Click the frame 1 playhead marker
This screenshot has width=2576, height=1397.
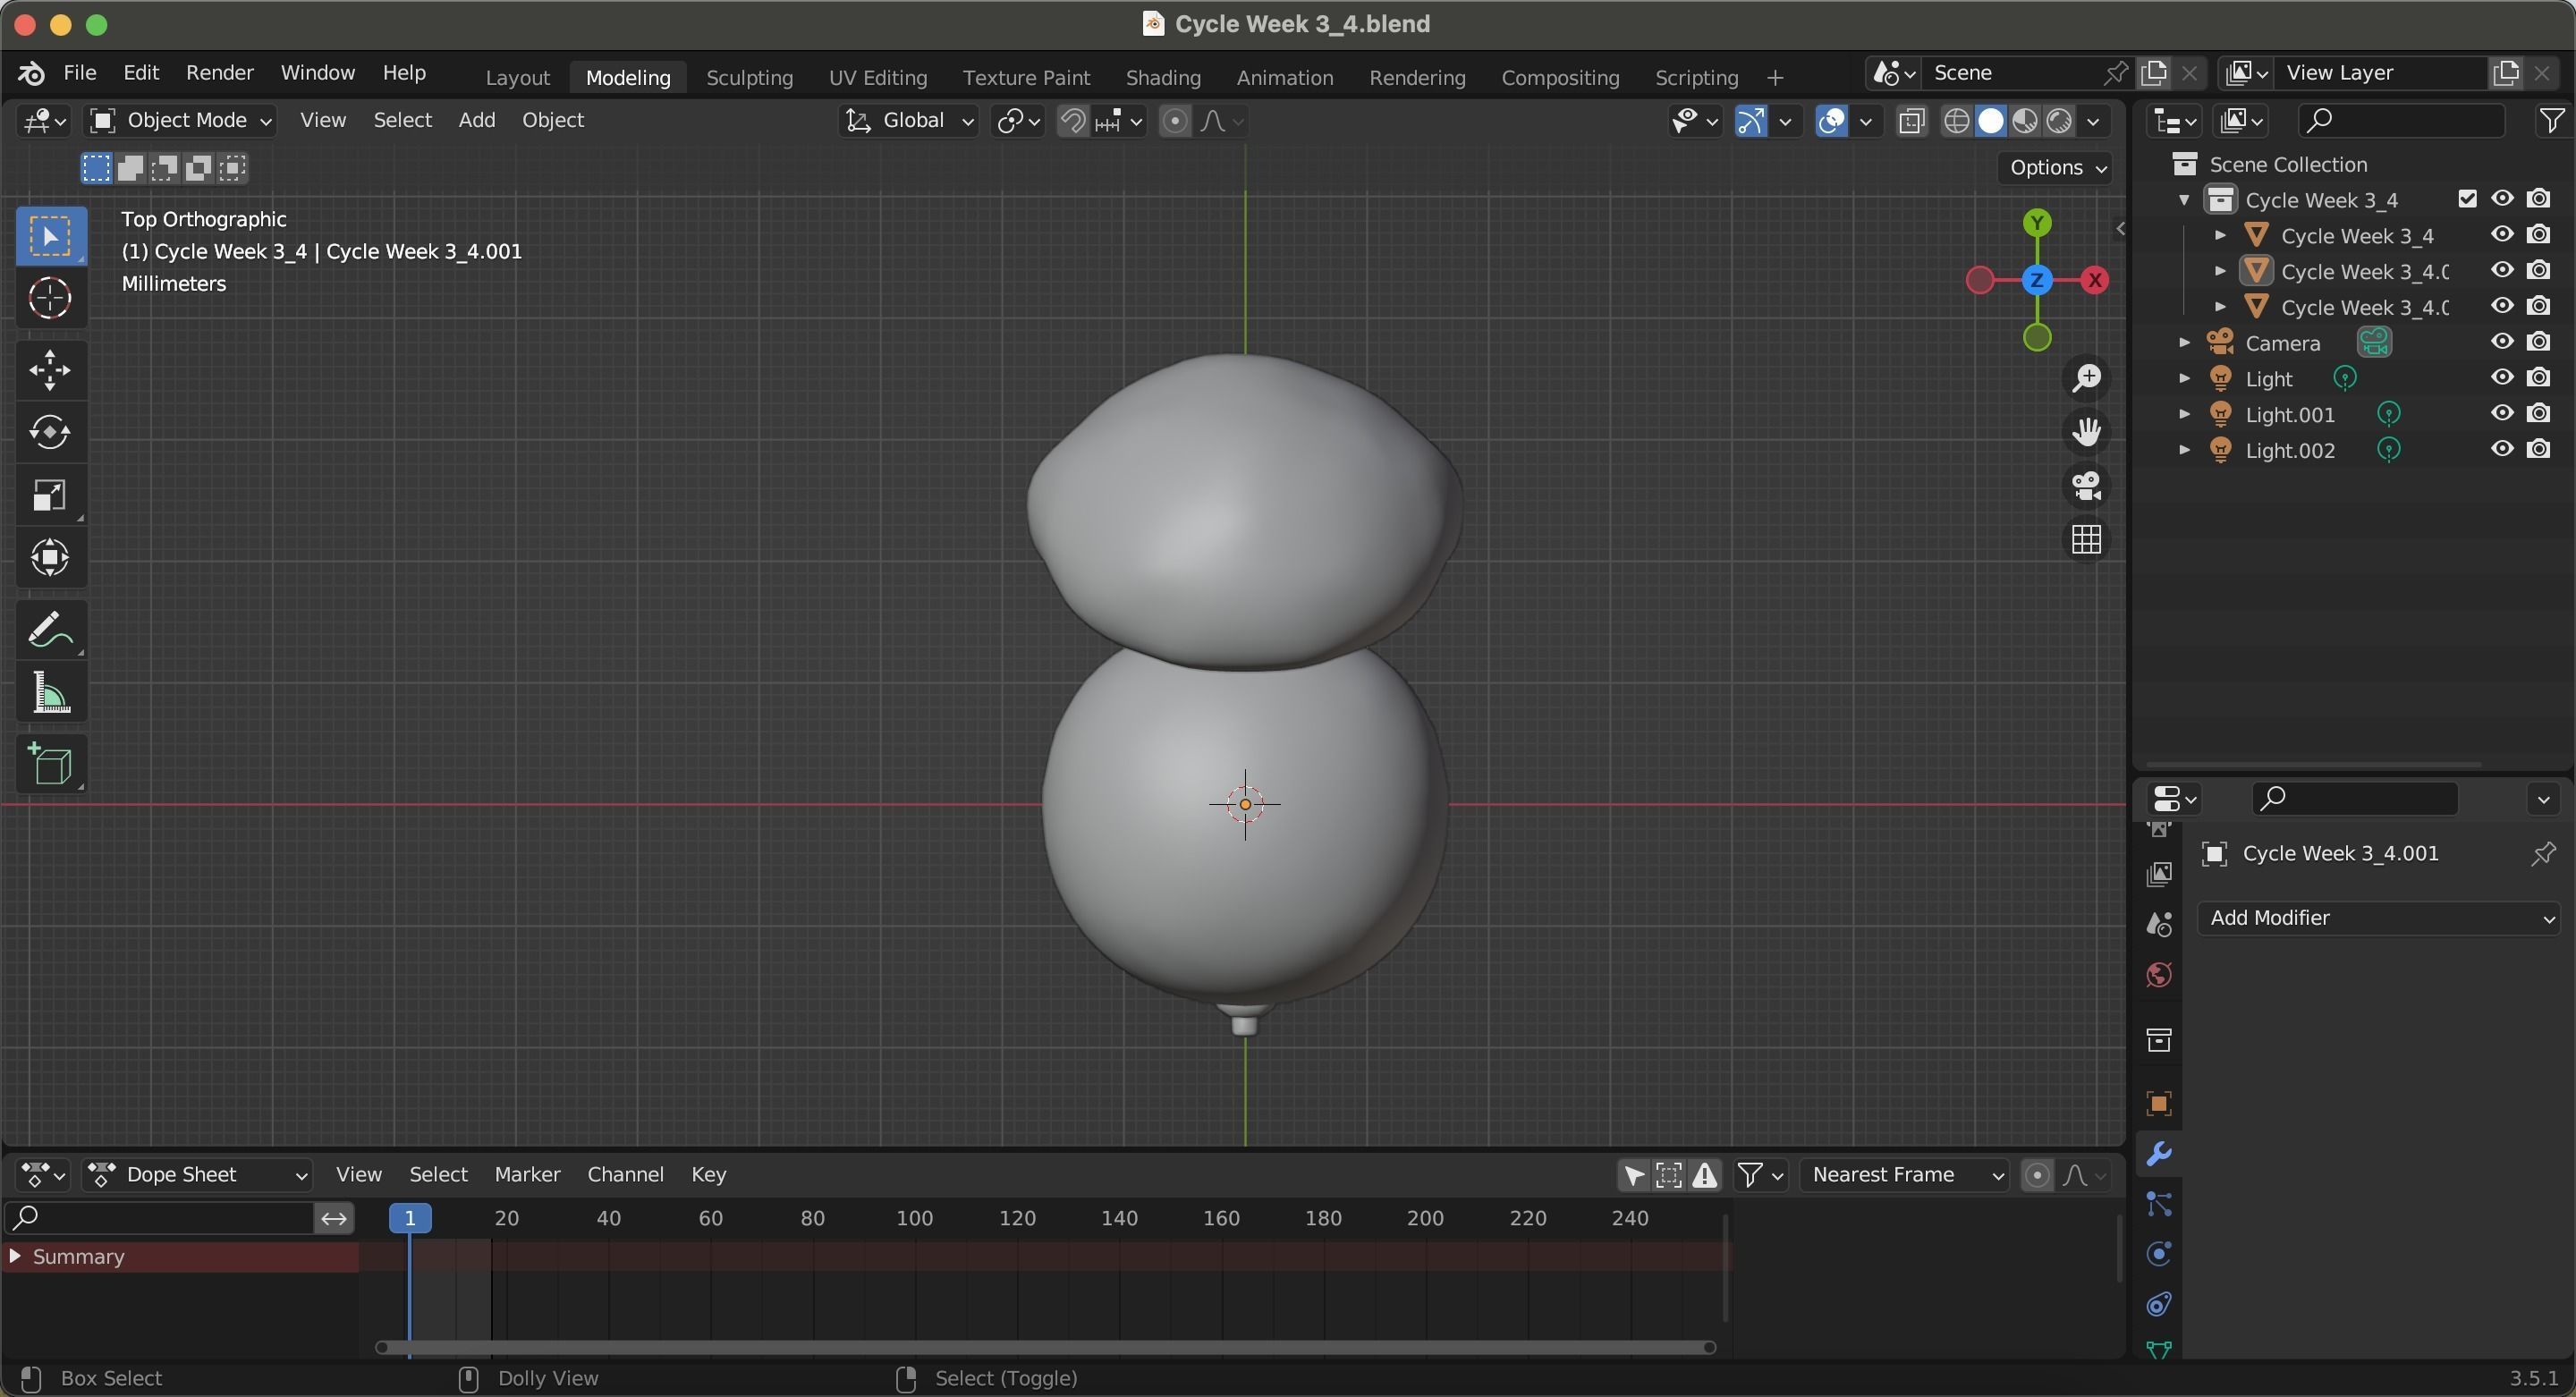409,1218
